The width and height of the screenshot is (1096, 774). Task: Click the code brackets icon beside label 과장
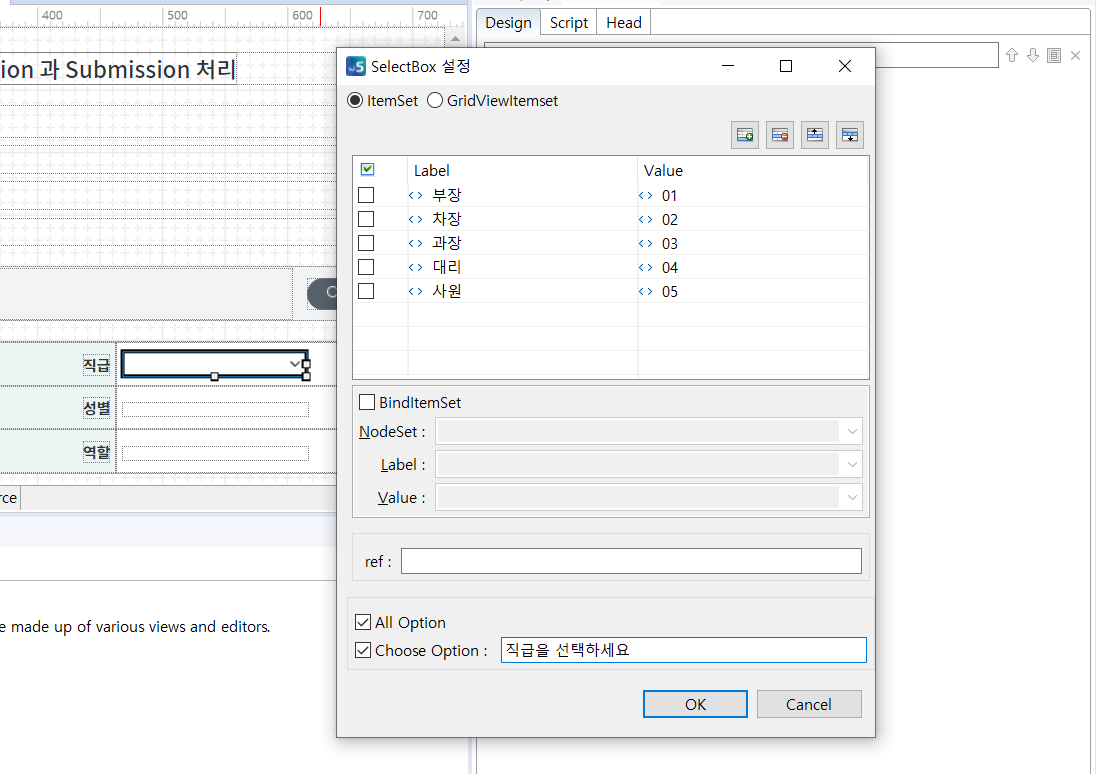coord(415,243)
